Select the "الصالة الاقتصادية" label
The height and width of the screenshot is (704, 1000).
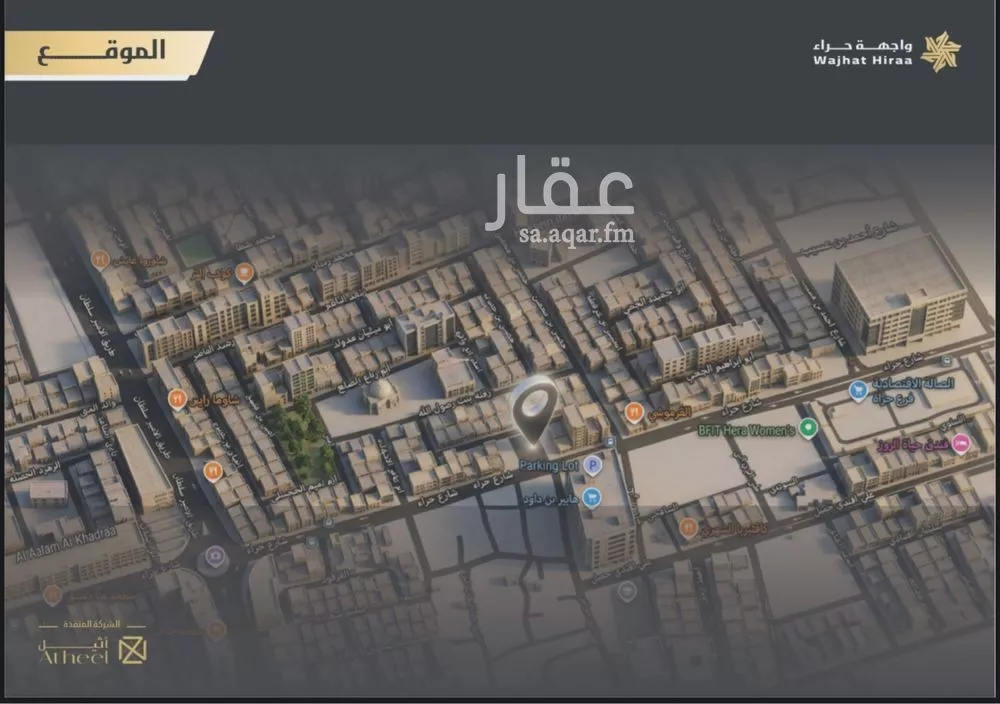(913, 383)
